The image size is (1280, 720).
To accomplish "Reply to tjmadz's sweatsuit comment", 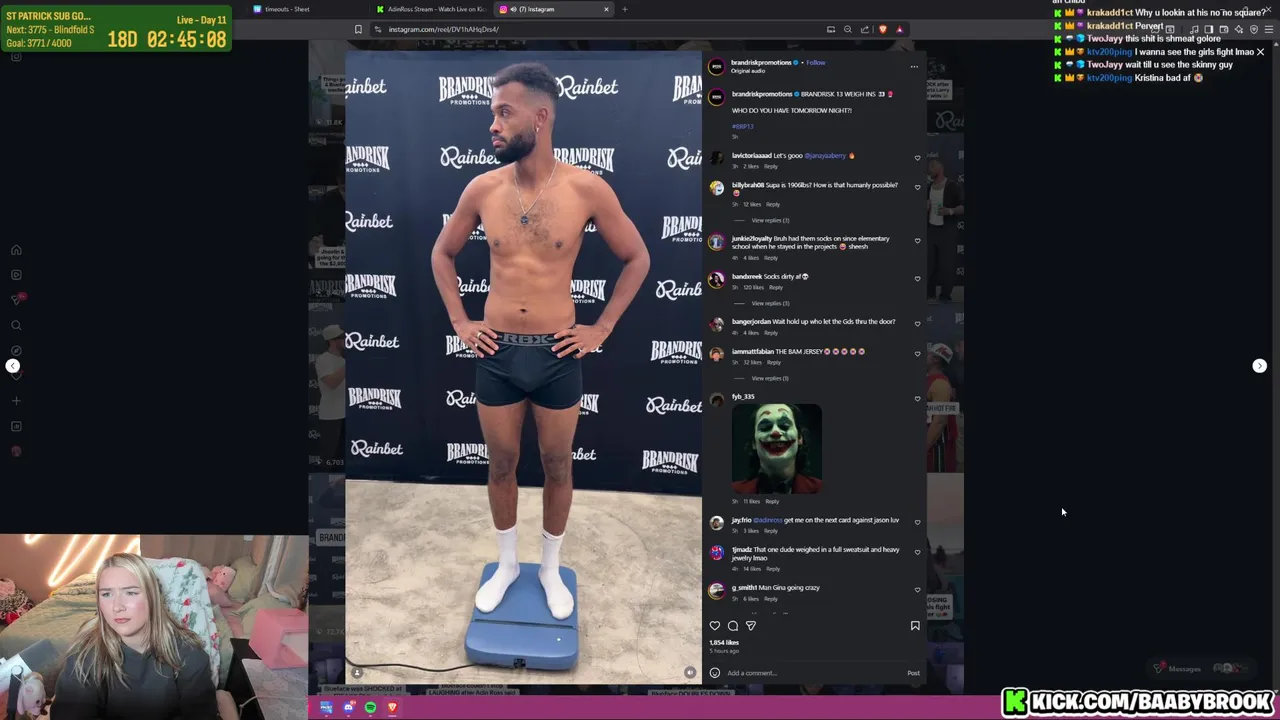I will point(773,569).
